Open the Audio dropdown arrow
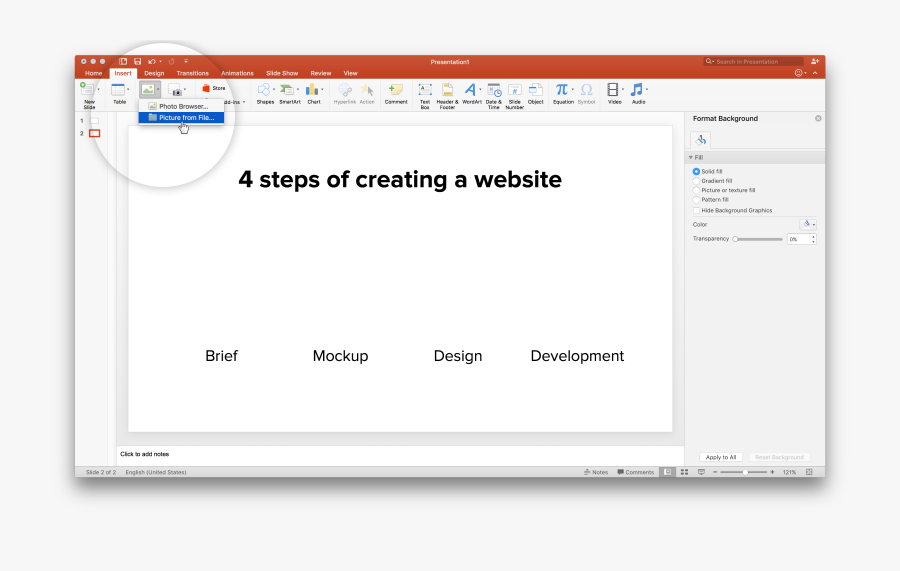 pyautogui.click(x=647, y=90)
